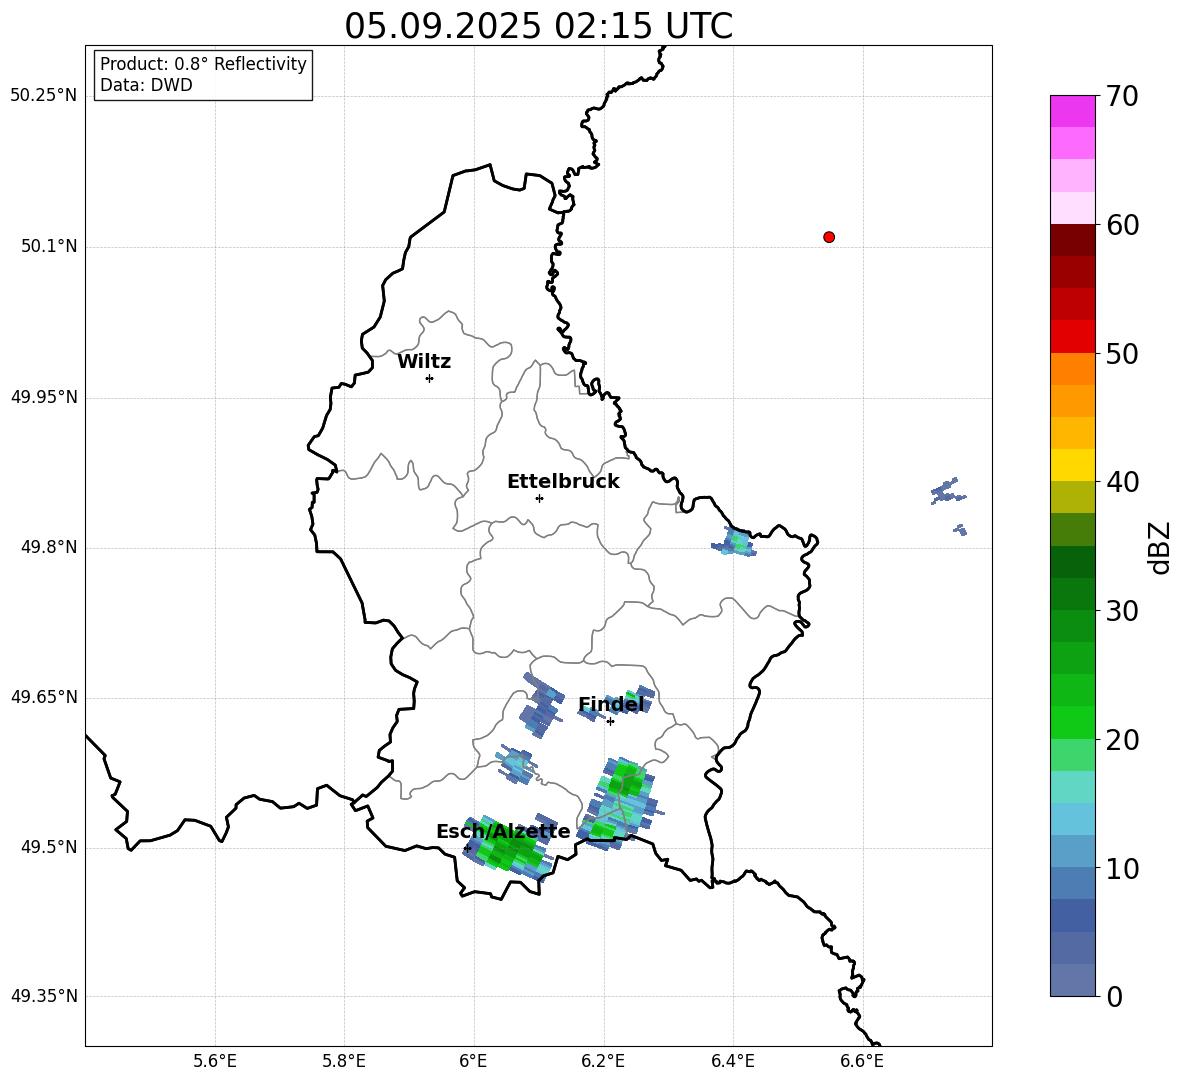
Task: Click the 5.6°E longitude label
Action: tap(215, 1061)
